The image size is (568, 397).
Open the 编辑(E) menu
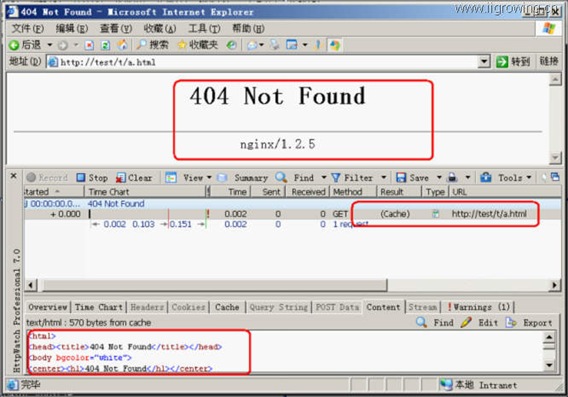[x=72, y=28]
